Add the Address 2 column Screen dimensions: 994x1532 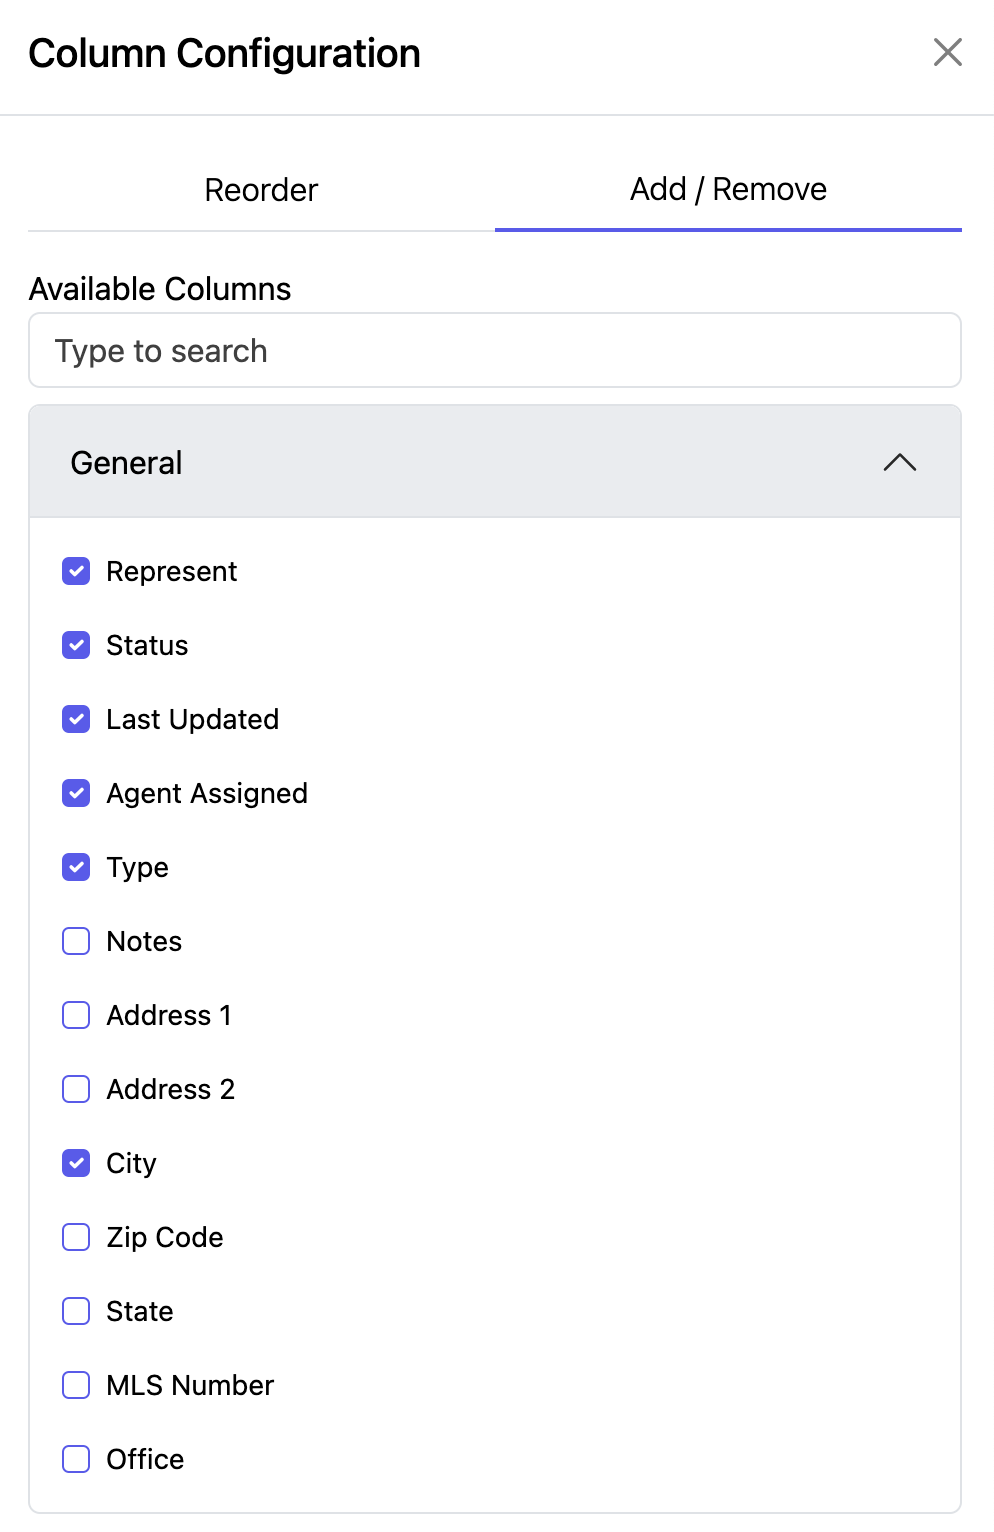click(76, 1089)
